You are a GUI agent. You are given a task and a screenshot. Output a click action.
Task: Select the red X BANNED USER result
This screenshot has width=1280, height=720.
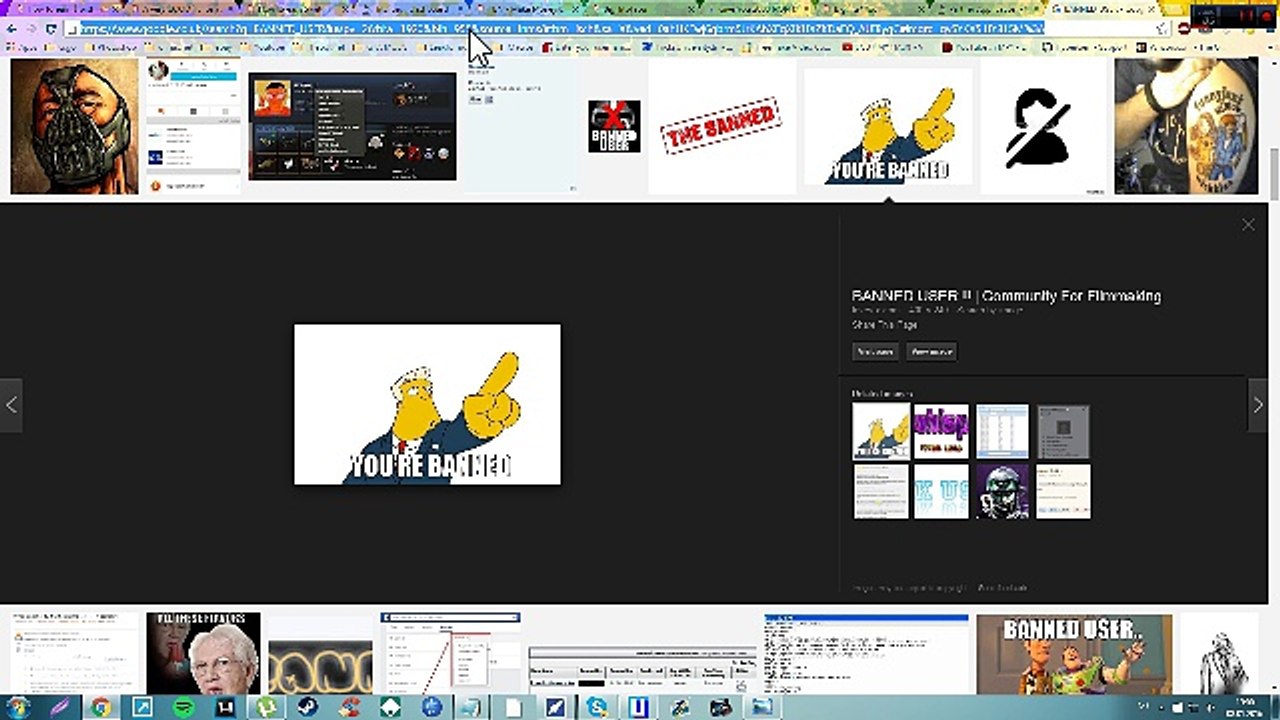point(614,126)
